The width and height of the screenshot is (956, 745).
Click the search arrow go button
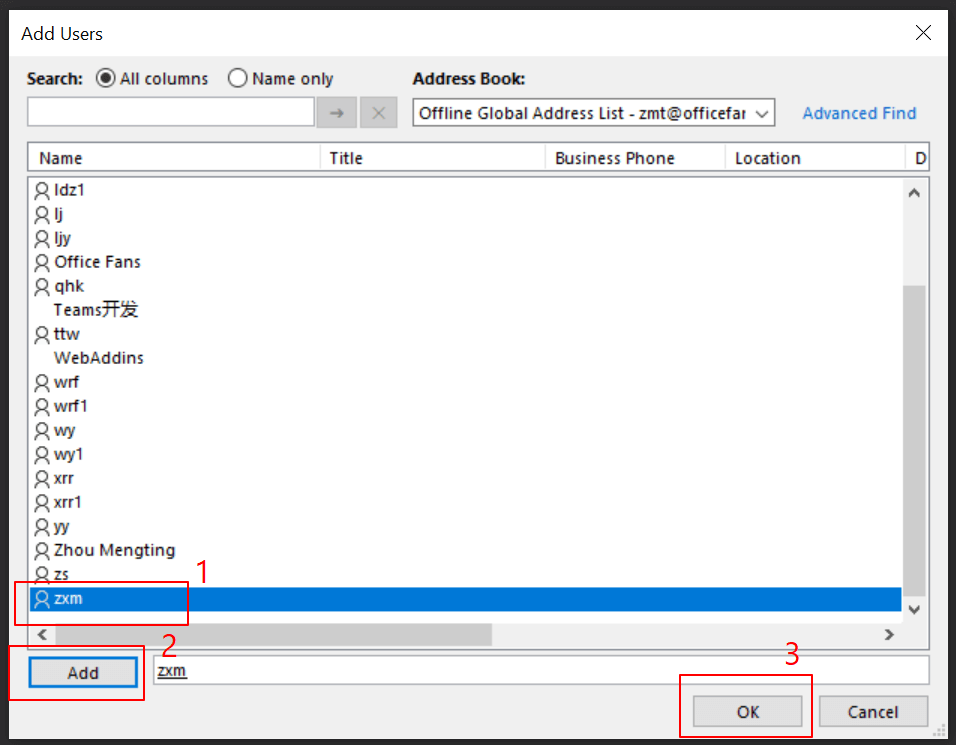point(336,113)
